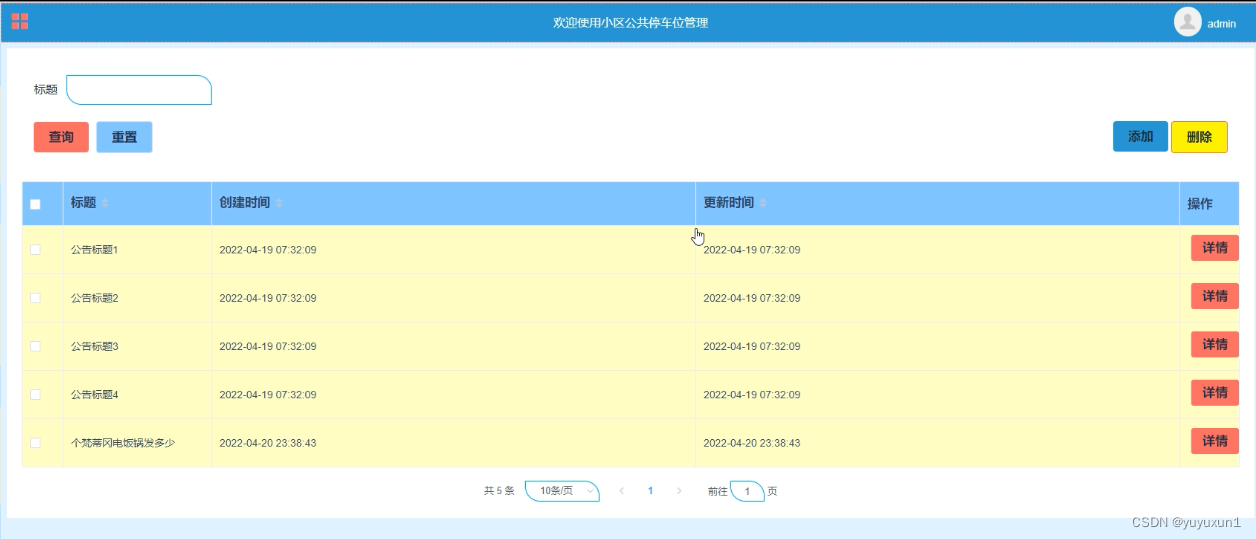This screenshot has height=539, width=1256.
Task: Open 详情 for 公告标题3
Action: [x=1215, y=344]
